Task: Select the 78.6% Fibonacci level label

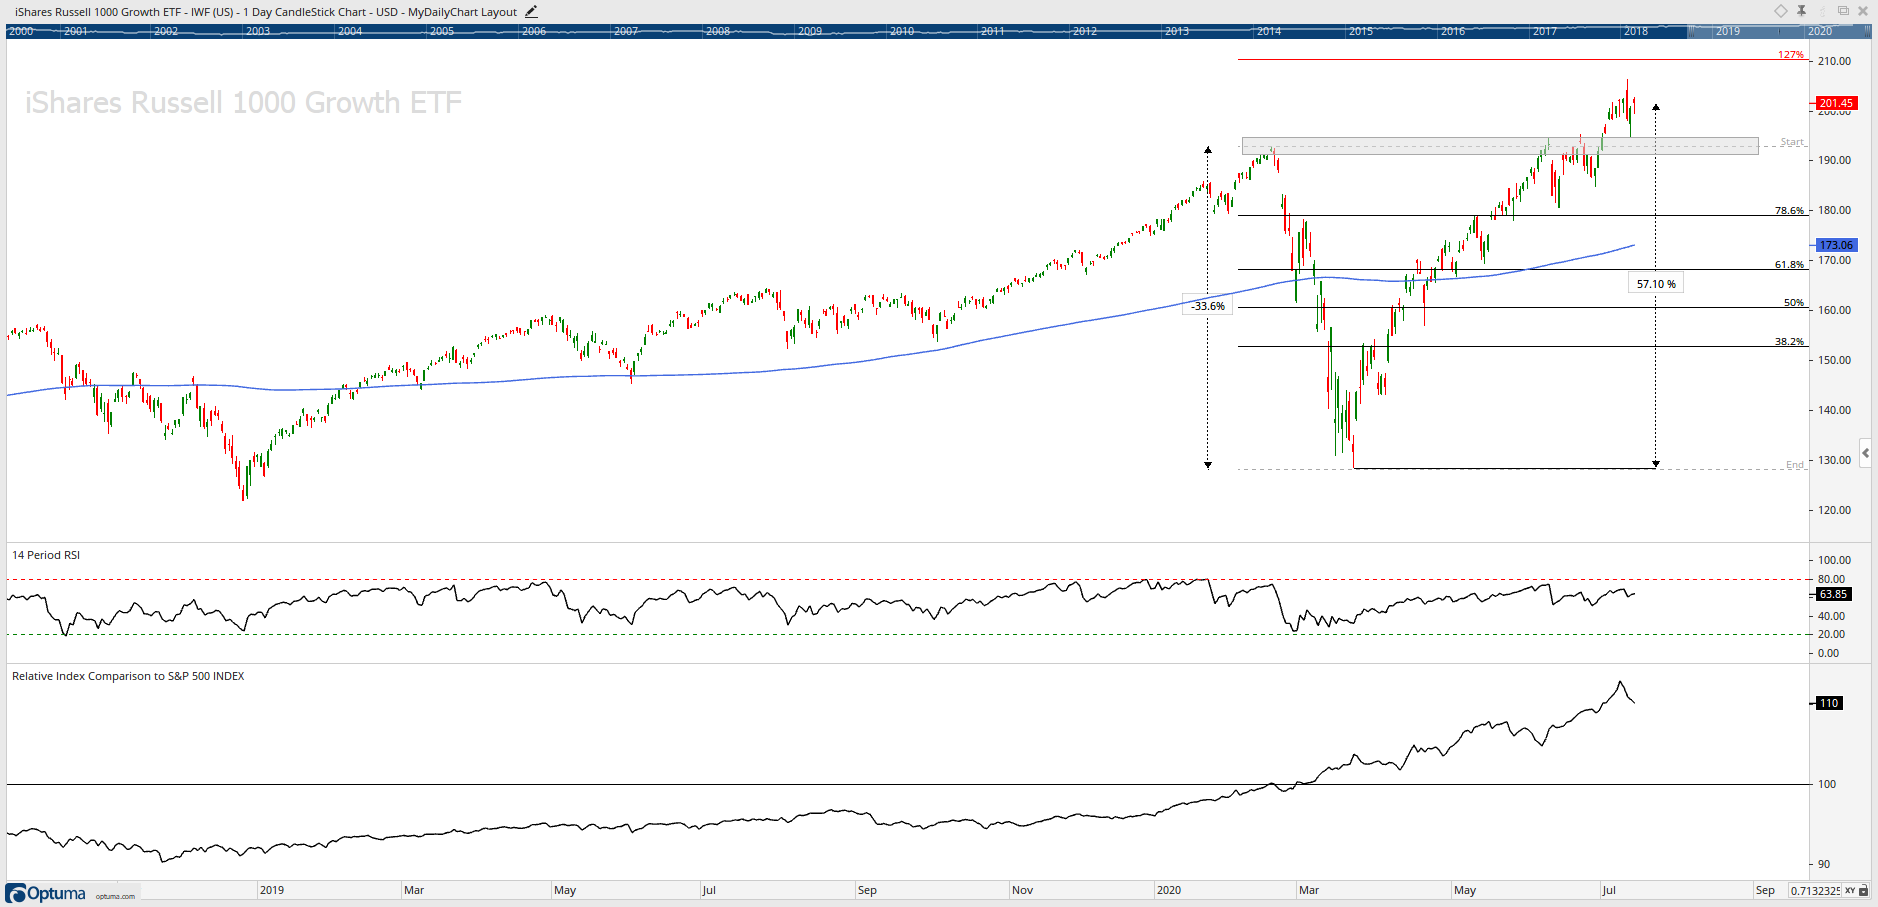Action: tap(1790, 211)
